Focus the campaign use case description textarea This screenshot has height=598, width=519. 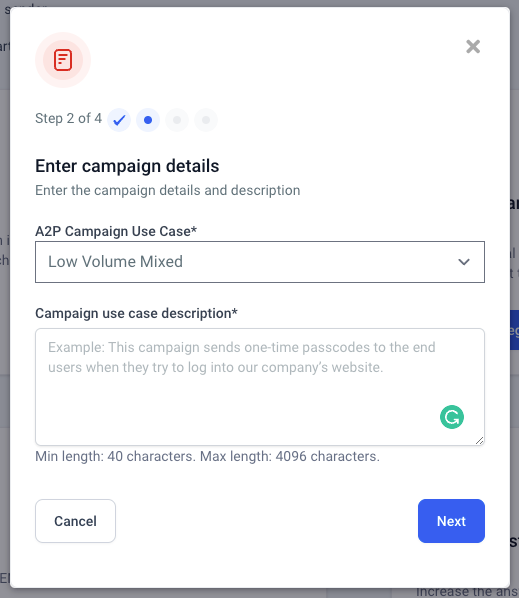click(260, 387)
